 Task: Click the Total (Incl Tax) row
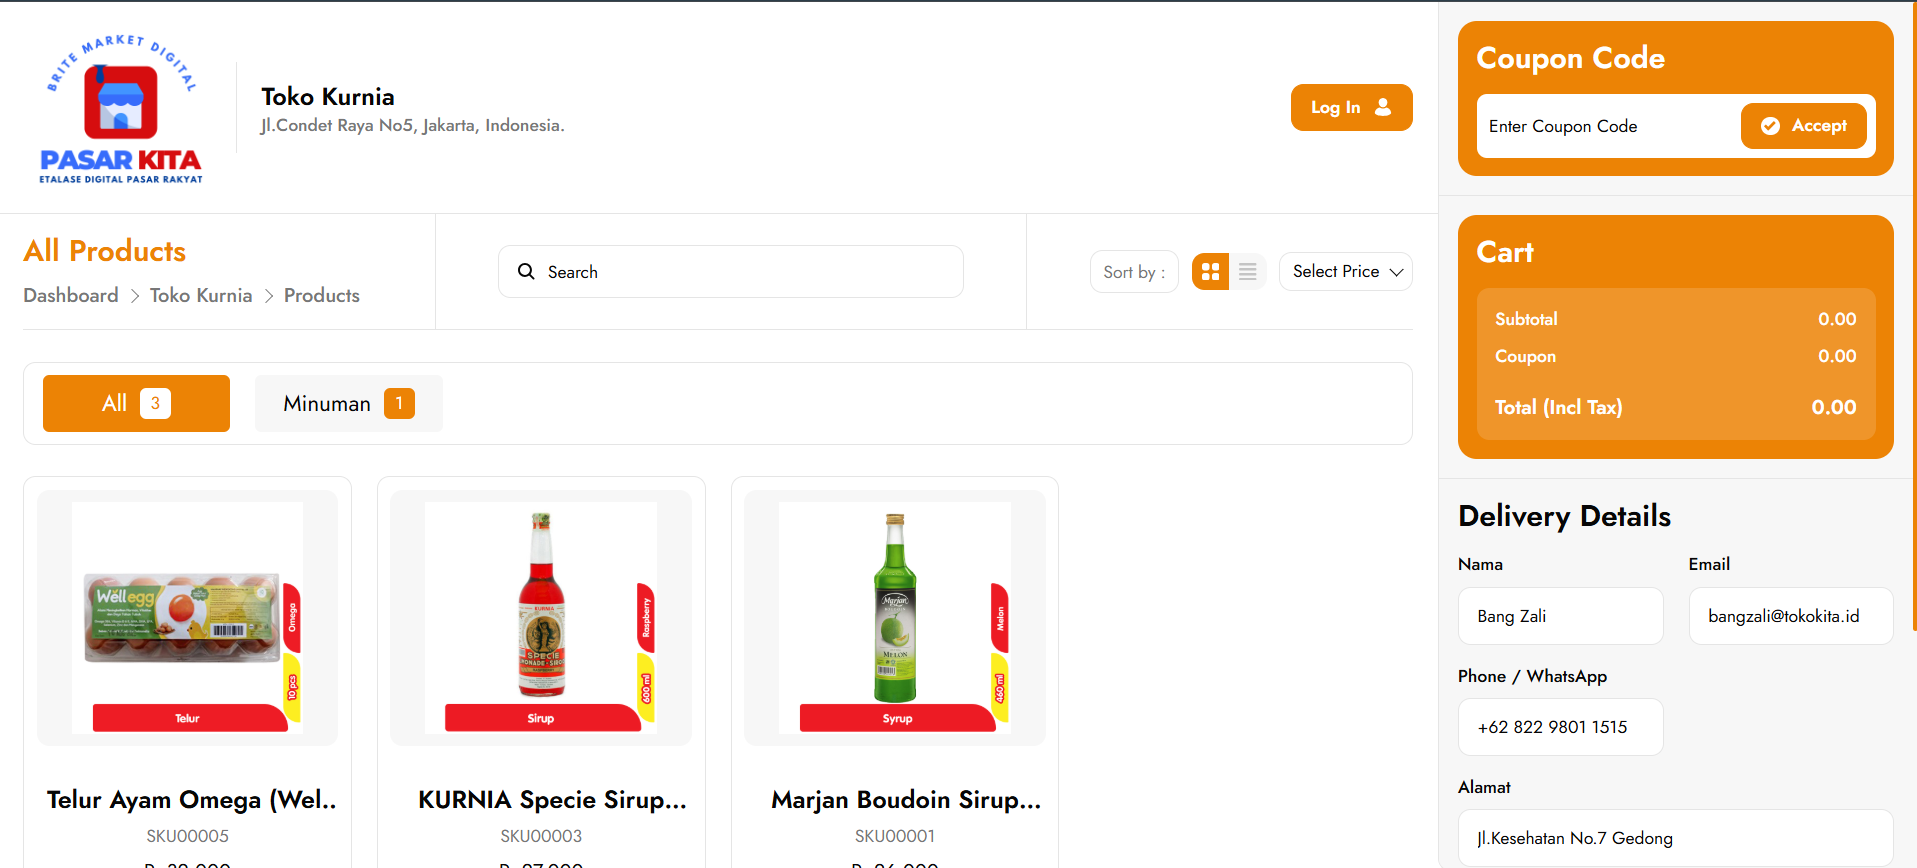[1675, 407]
